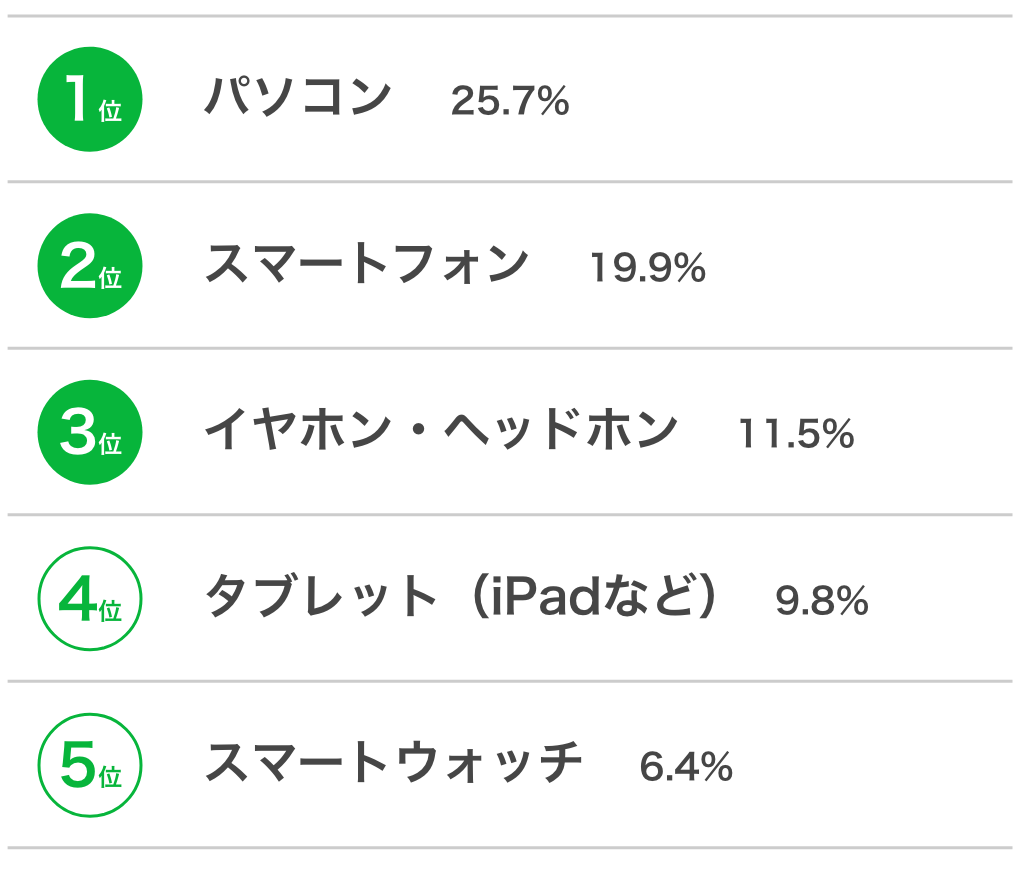1020x882 pixels.
Task: Click the green 1位 rank badge
Action: (90, 99)
